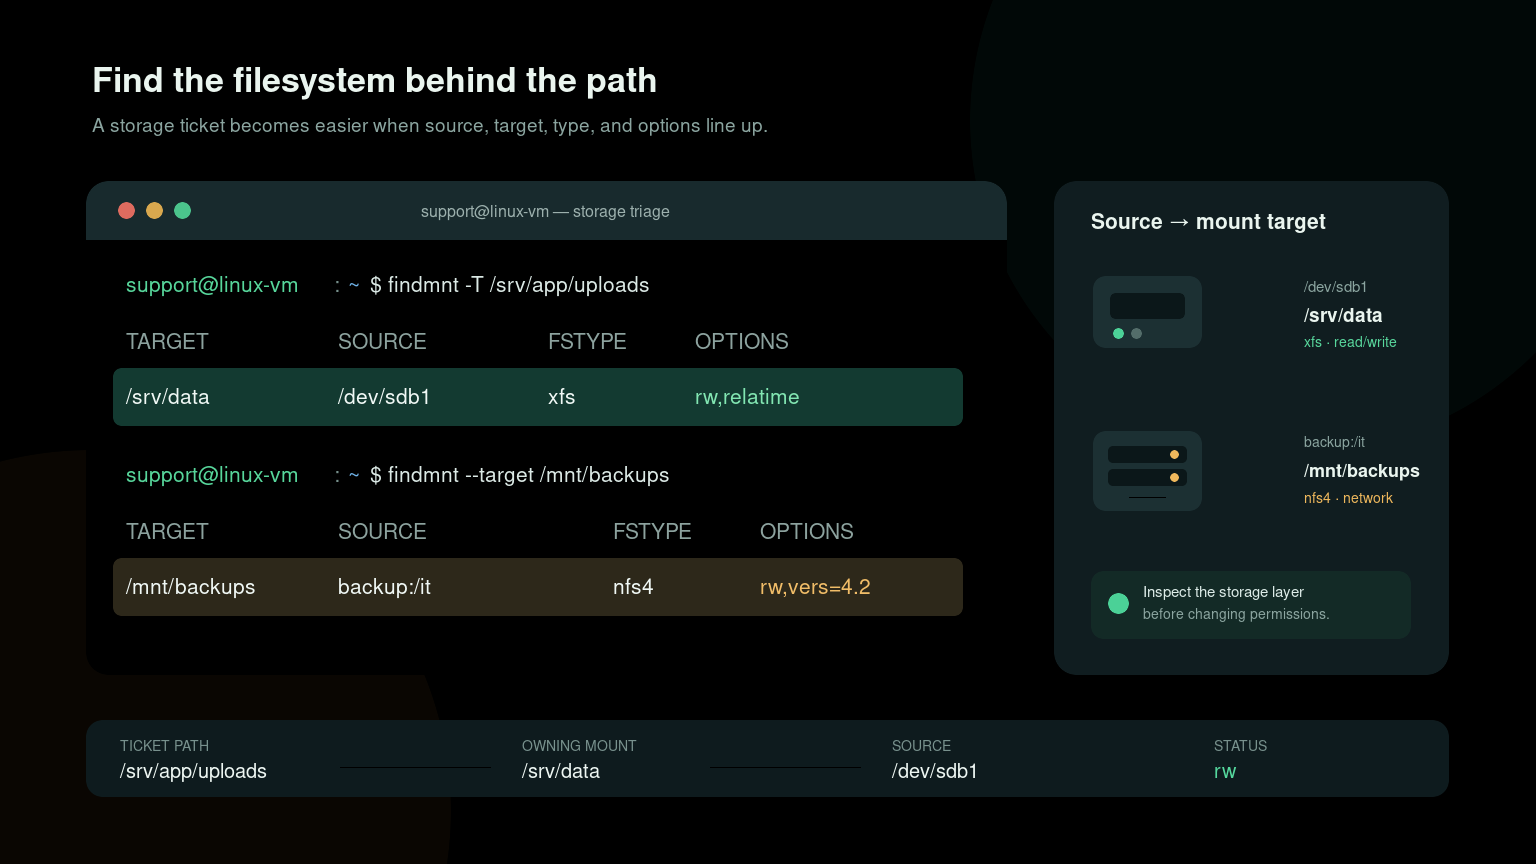The width and height of the screenshot is (1536, 864).
Task: Click the /mnt/backups cell in second table
Action: click(x=190, y=587)
